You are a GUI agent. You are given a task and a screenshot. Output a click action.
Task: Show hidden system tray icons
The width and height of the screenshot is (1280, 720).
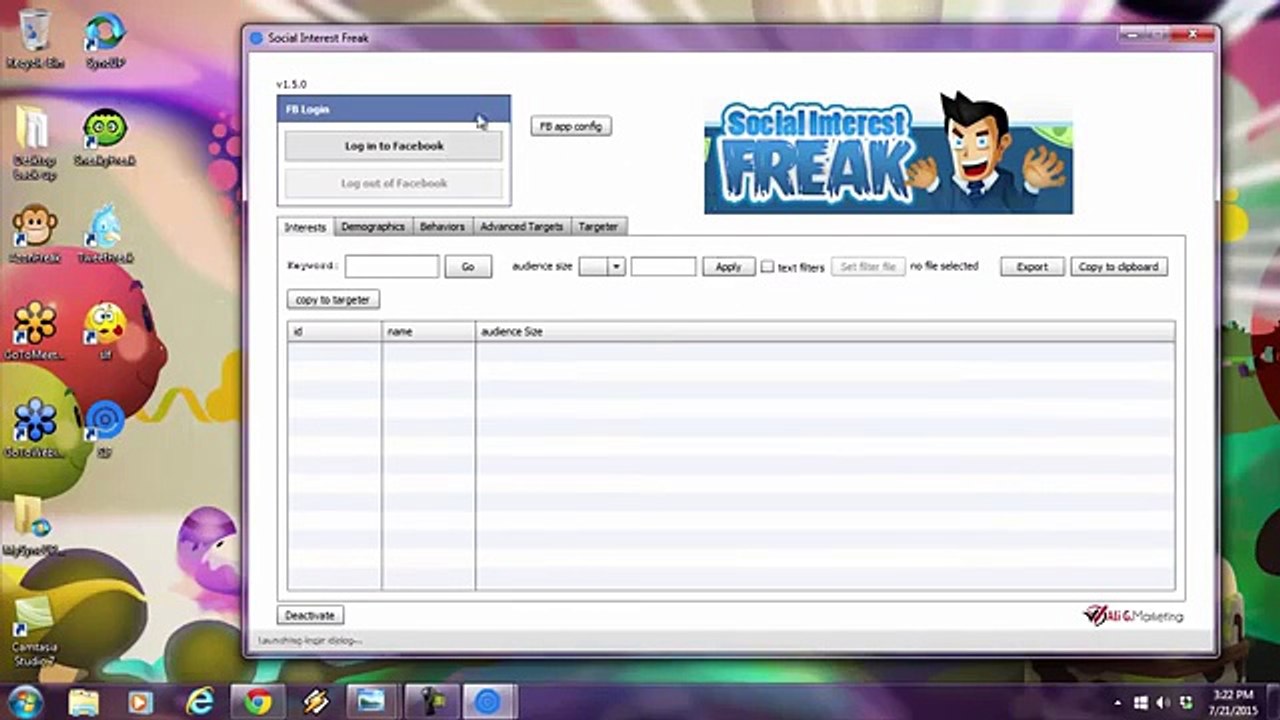[1117, 703]
